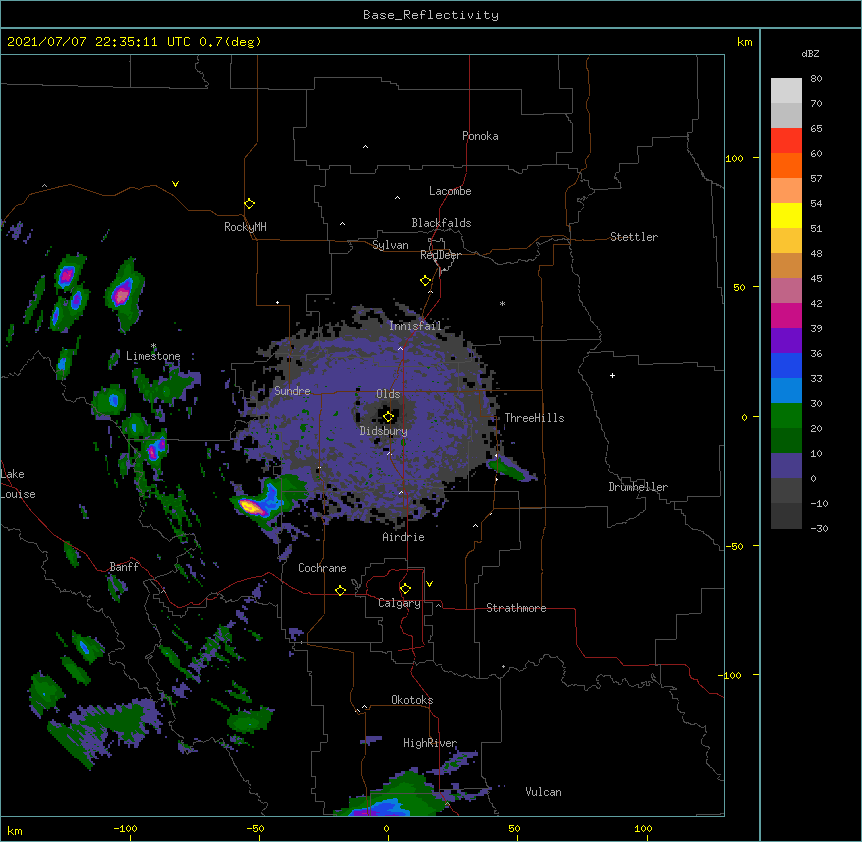Select the blue 33-36 dBZ legend swatch
862x842 pixels.
click(x=786, y=365)
